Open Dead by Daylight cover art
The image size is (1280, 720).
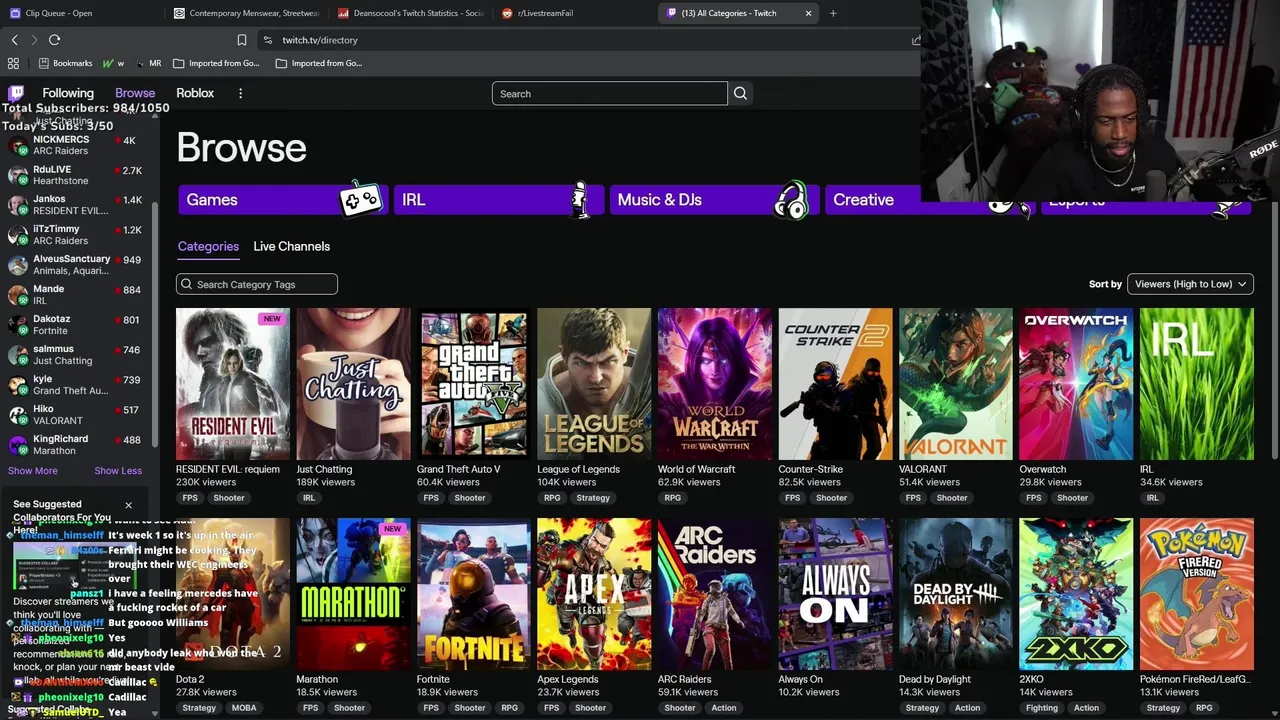tap(956, 594)
